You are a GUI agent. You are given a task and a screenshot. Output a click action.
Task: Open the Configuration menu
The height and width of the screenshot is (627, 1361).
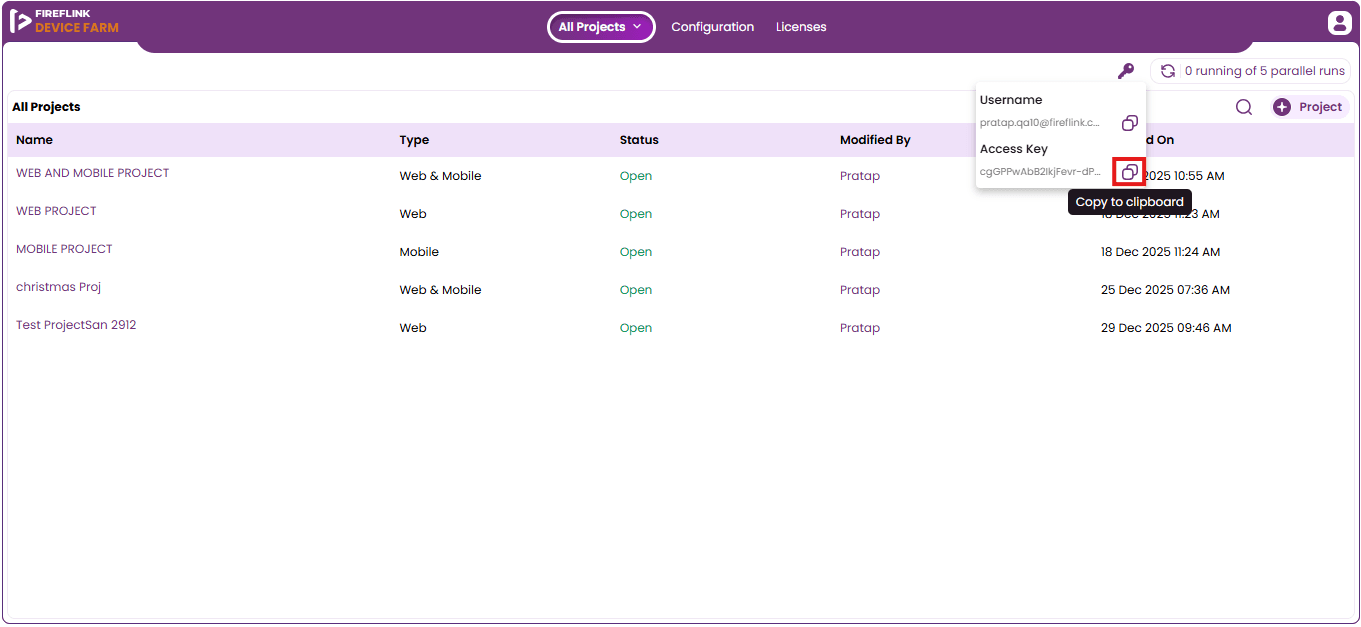pyautogui.click(x=712, y=27)
